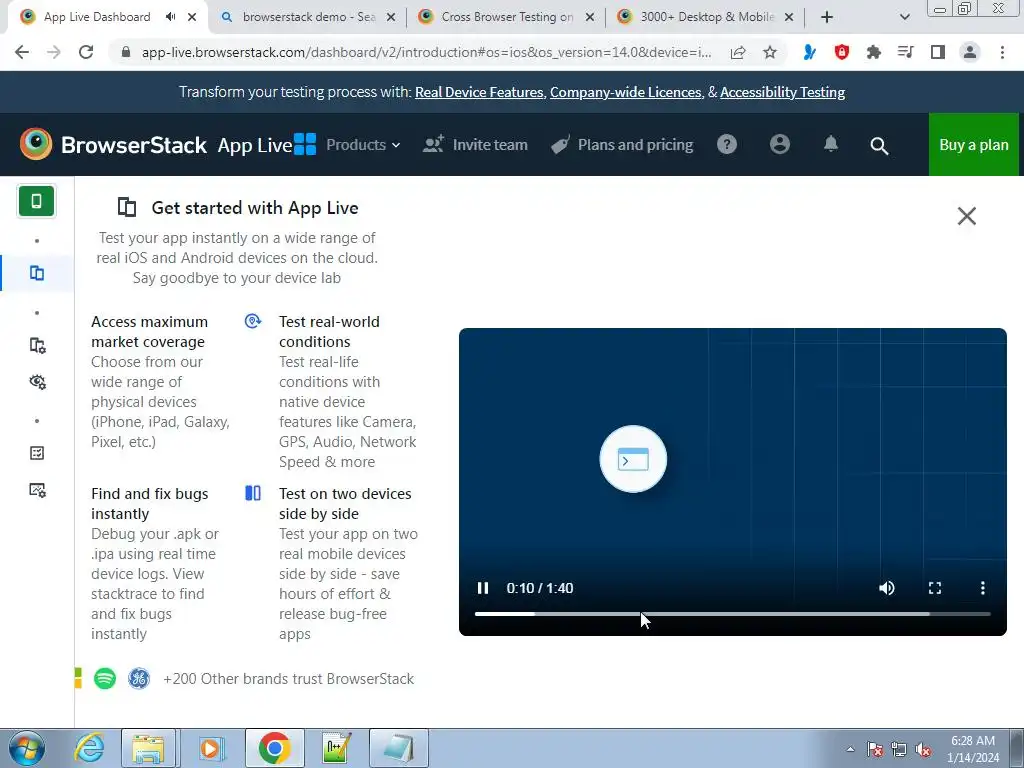Open the media controls icon
This screenshot has width=1024, height=768.
click(905, 52)
